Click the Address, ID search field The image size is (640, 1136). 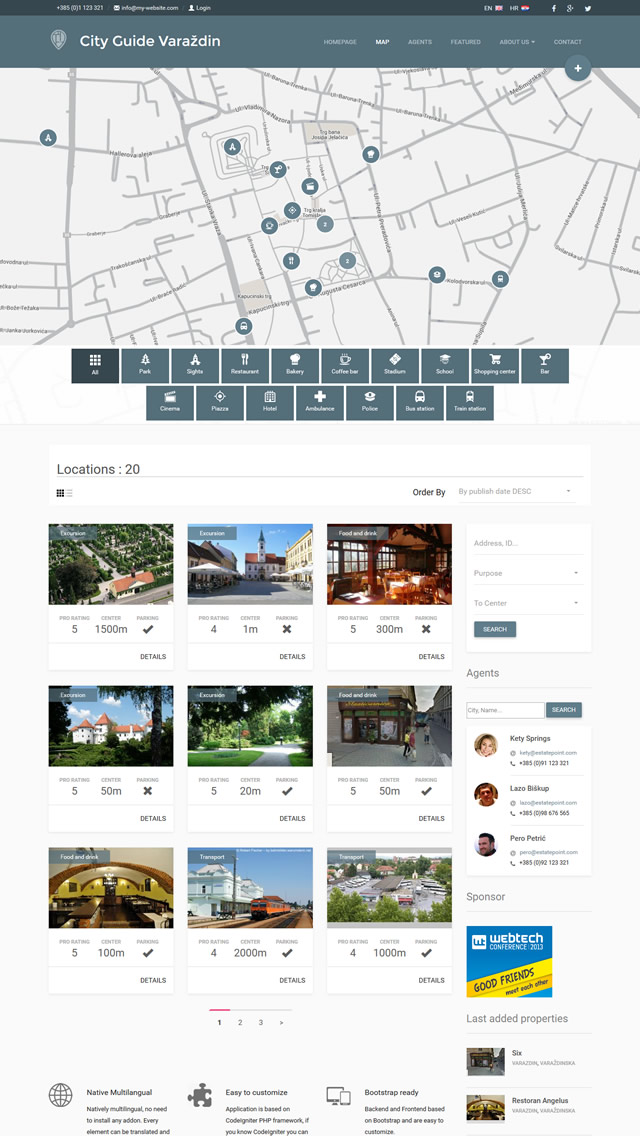tap(527, 544)
